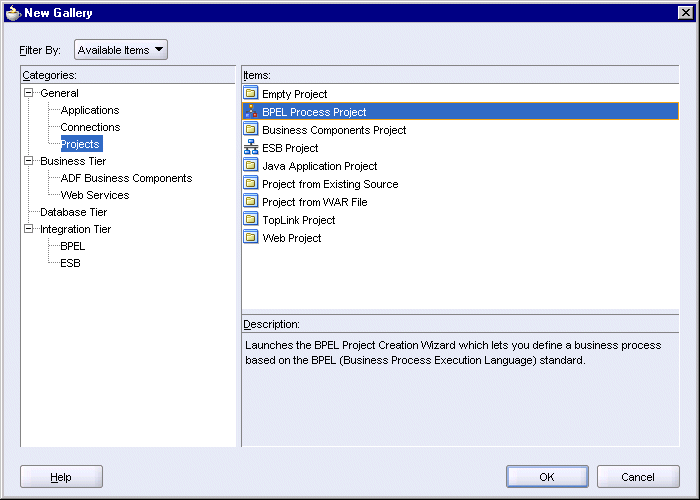The height and width of the screenshot is (500, 700).
Task: Select the Projects category
Action: point(81,144)
